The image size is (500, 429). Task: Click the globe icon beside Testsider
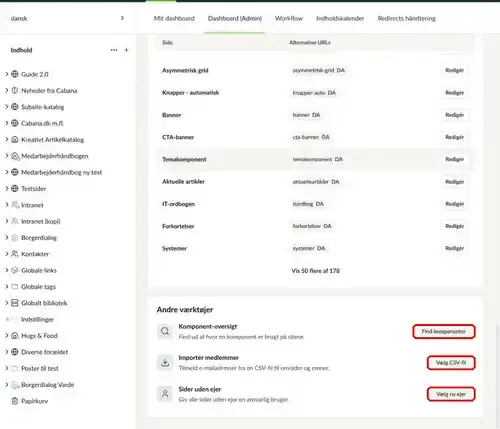click(15, 188)
